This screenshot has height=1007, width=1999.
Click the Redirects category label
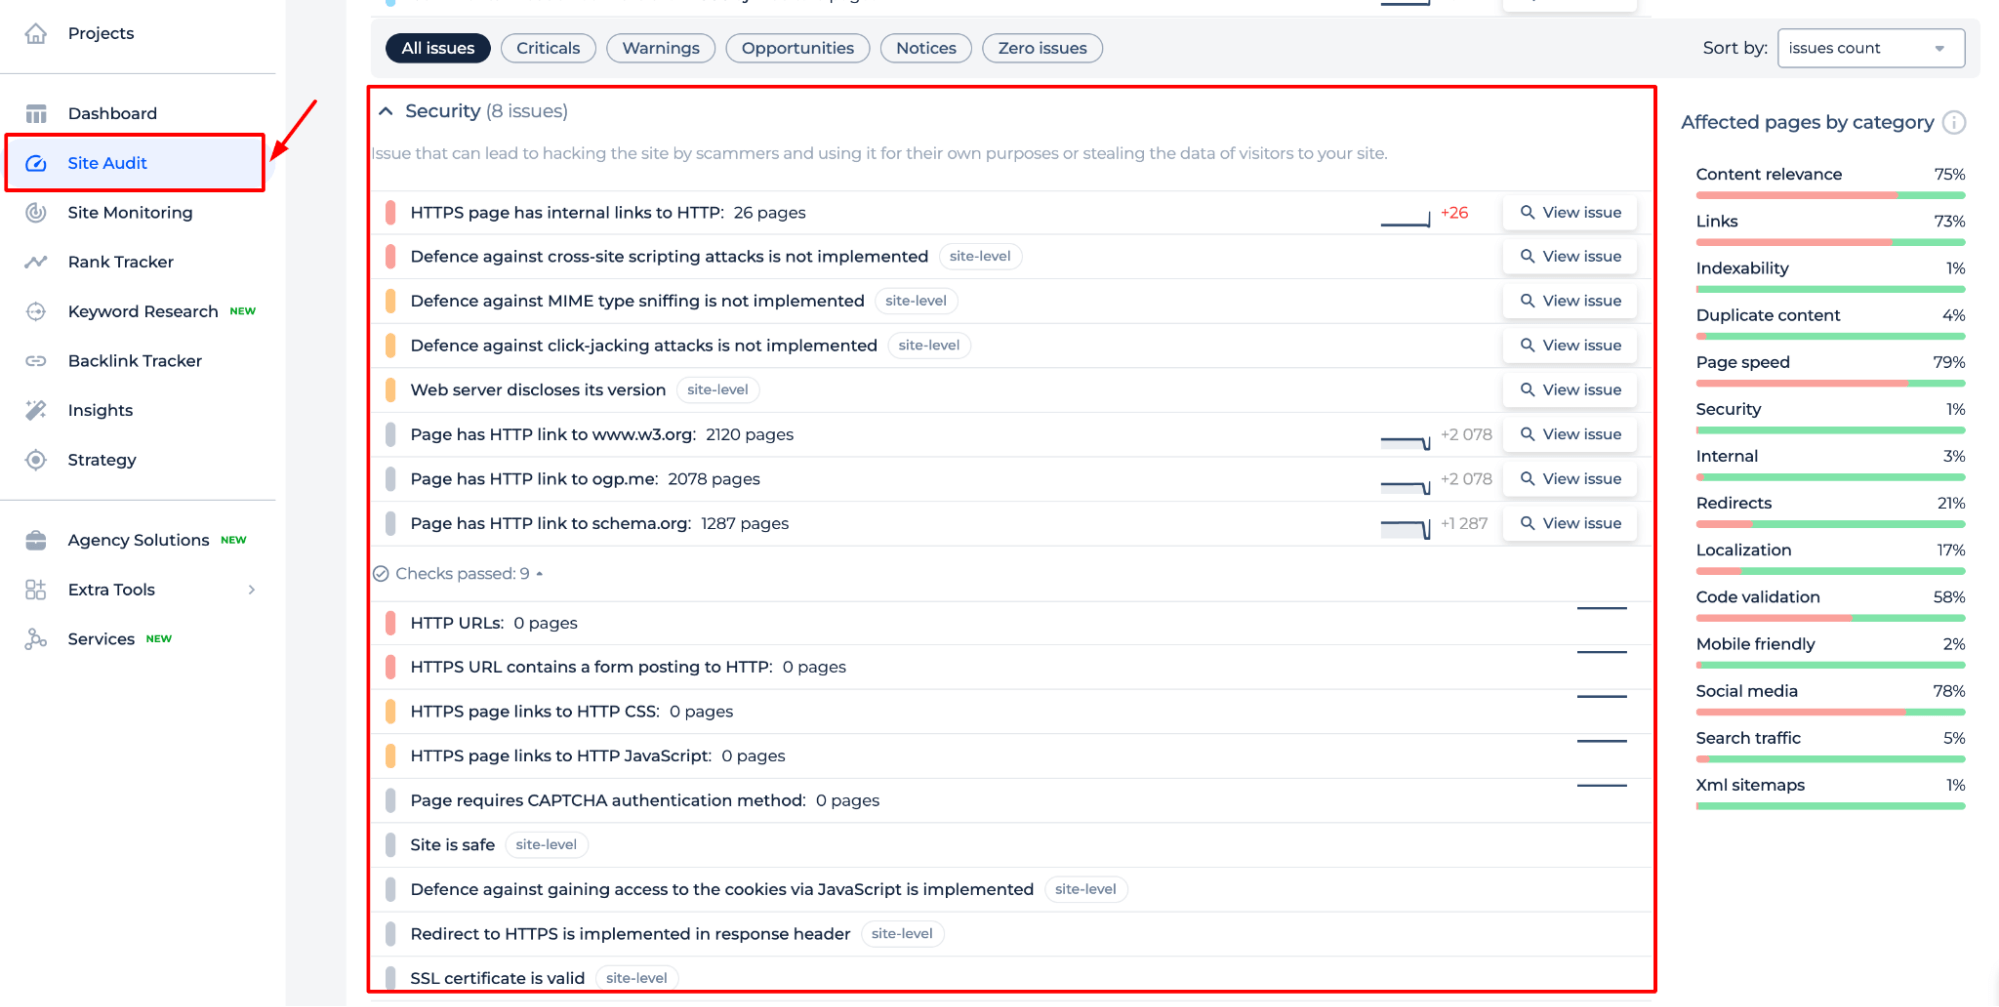coord(1734,503)
